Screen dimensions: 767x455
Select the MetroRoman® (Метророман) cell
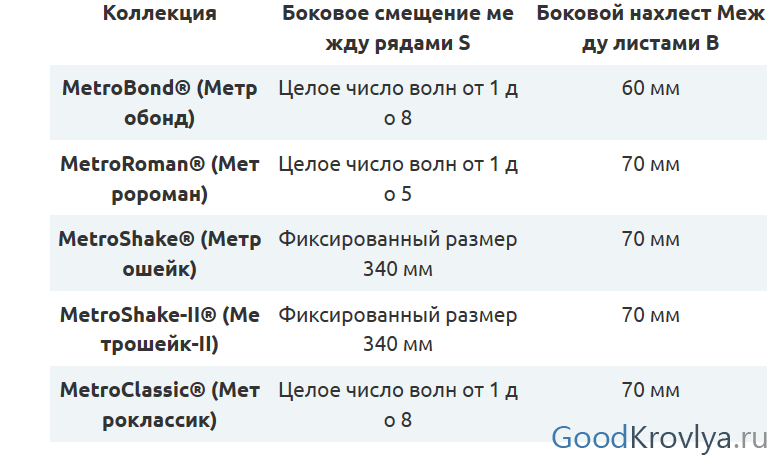point(159,179)
